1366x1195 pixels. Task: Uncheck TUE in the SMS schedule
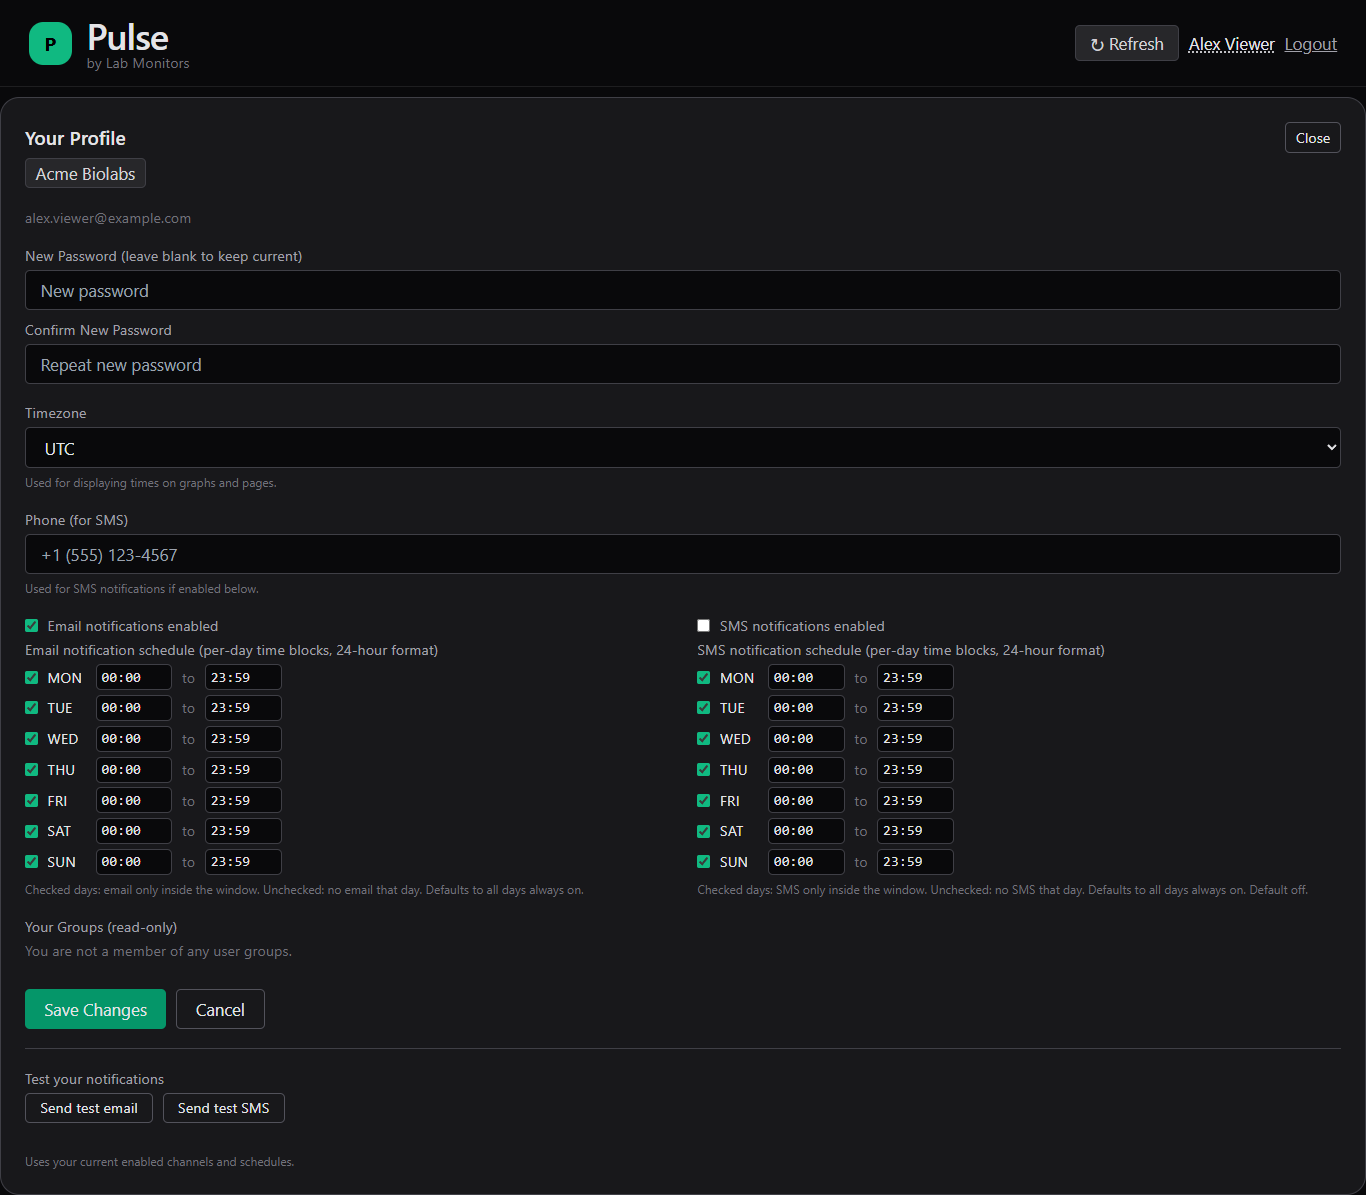click(x=704, y=708)
